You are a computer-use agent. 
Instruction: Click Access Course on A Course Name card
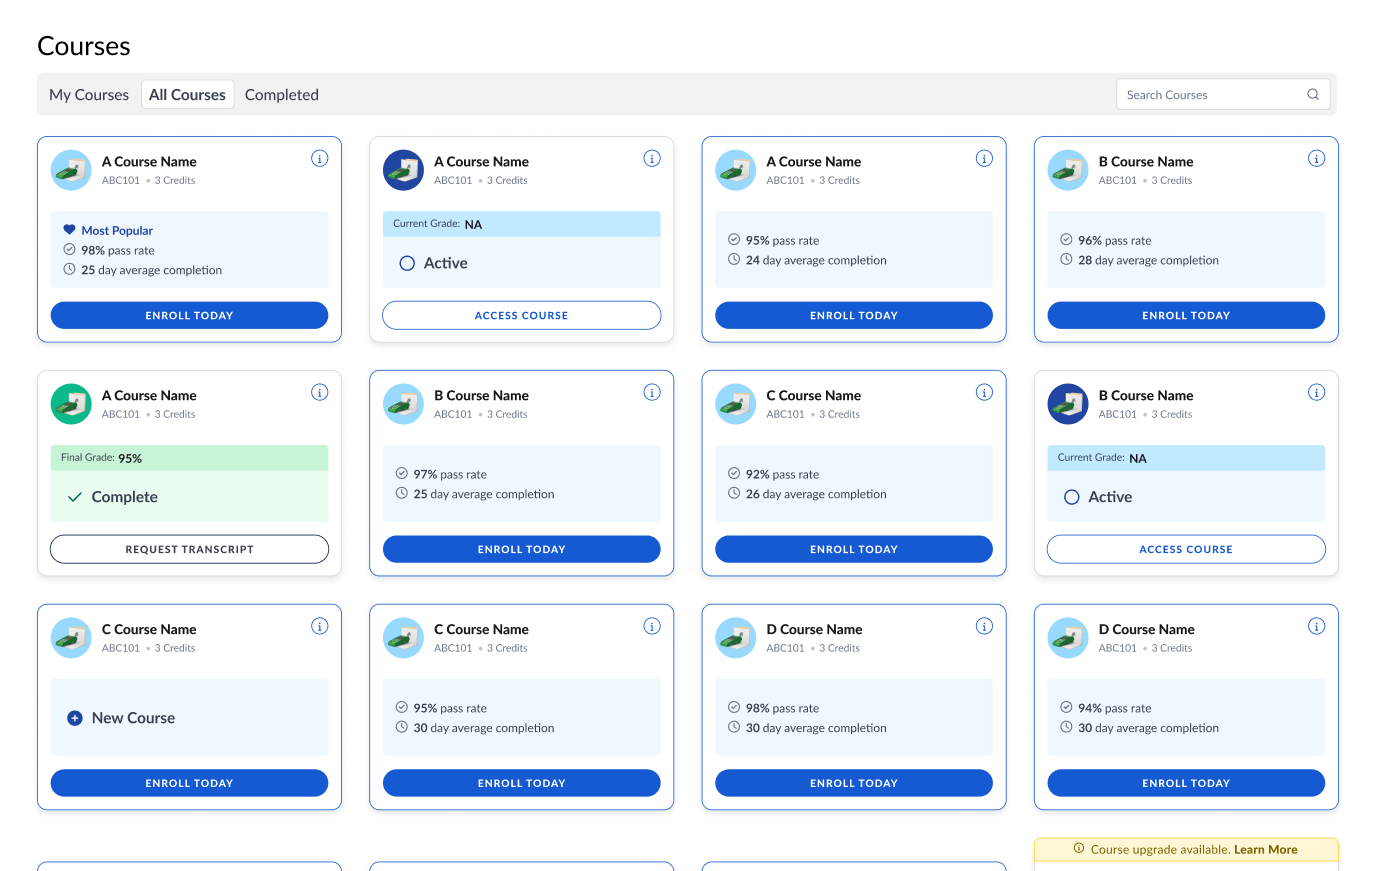click(521, 315)
